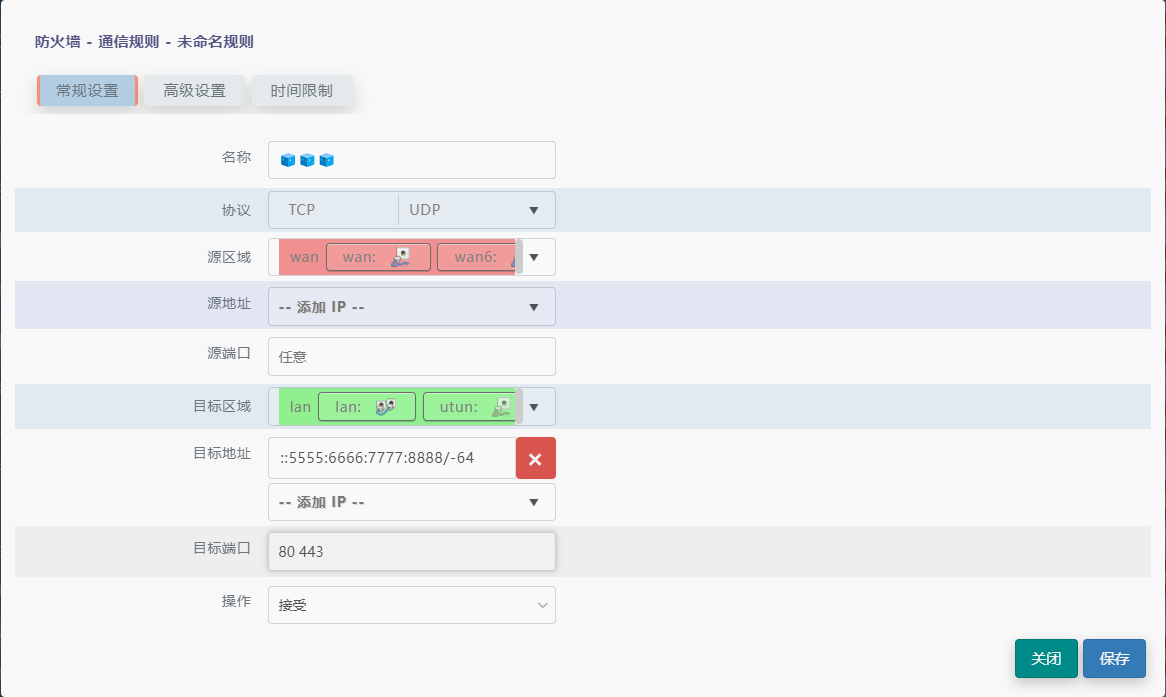The image size is (1166, 697).
Task: Click the utun interface icon
Action: [502, 407]
